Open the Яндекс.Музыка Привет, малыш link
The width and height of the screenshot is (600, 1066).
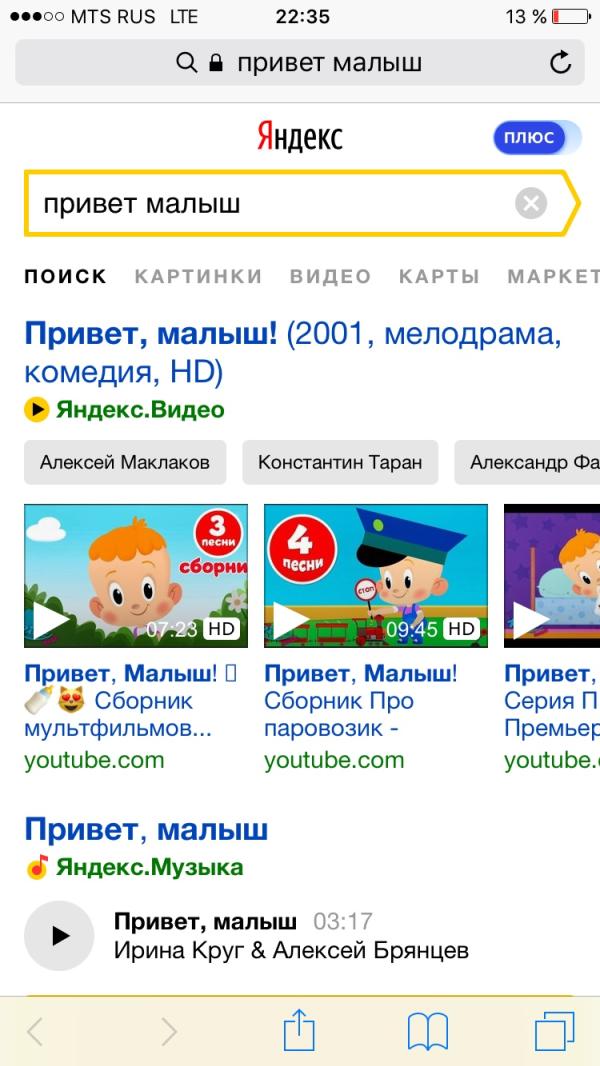[x=146, y=829]
